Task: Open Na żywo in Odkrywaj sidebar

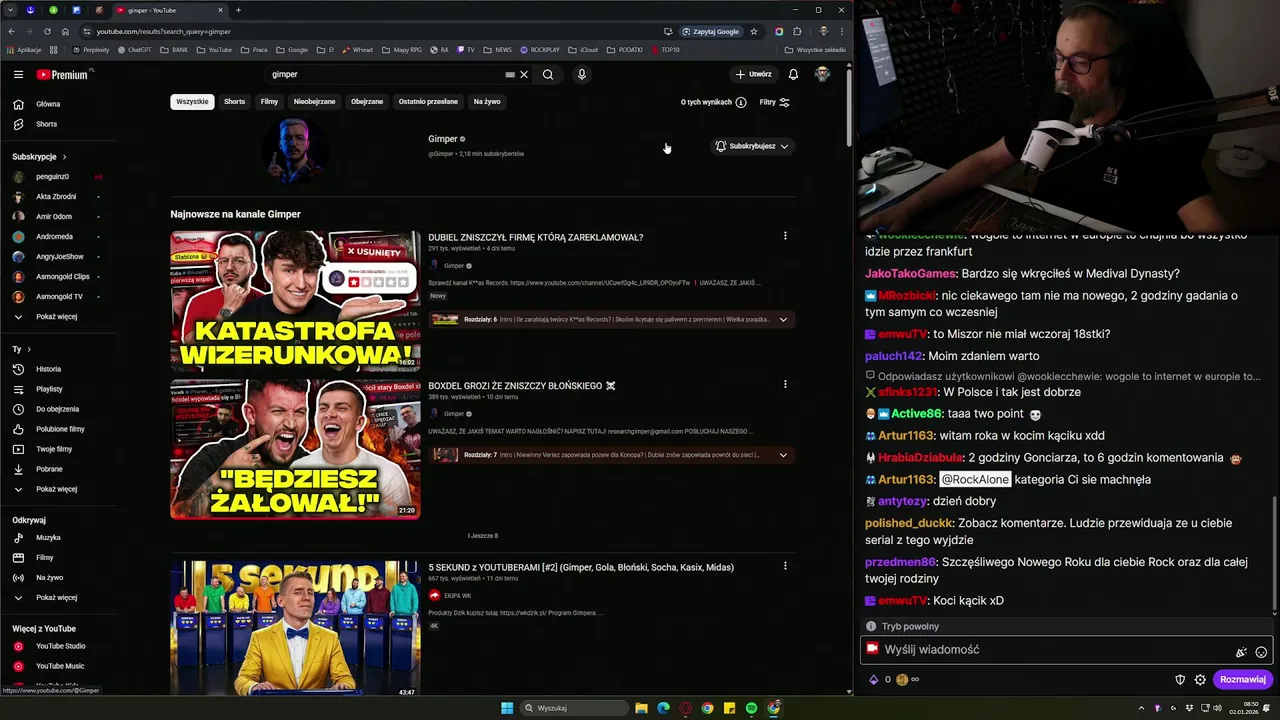Action: pos(49,577)
